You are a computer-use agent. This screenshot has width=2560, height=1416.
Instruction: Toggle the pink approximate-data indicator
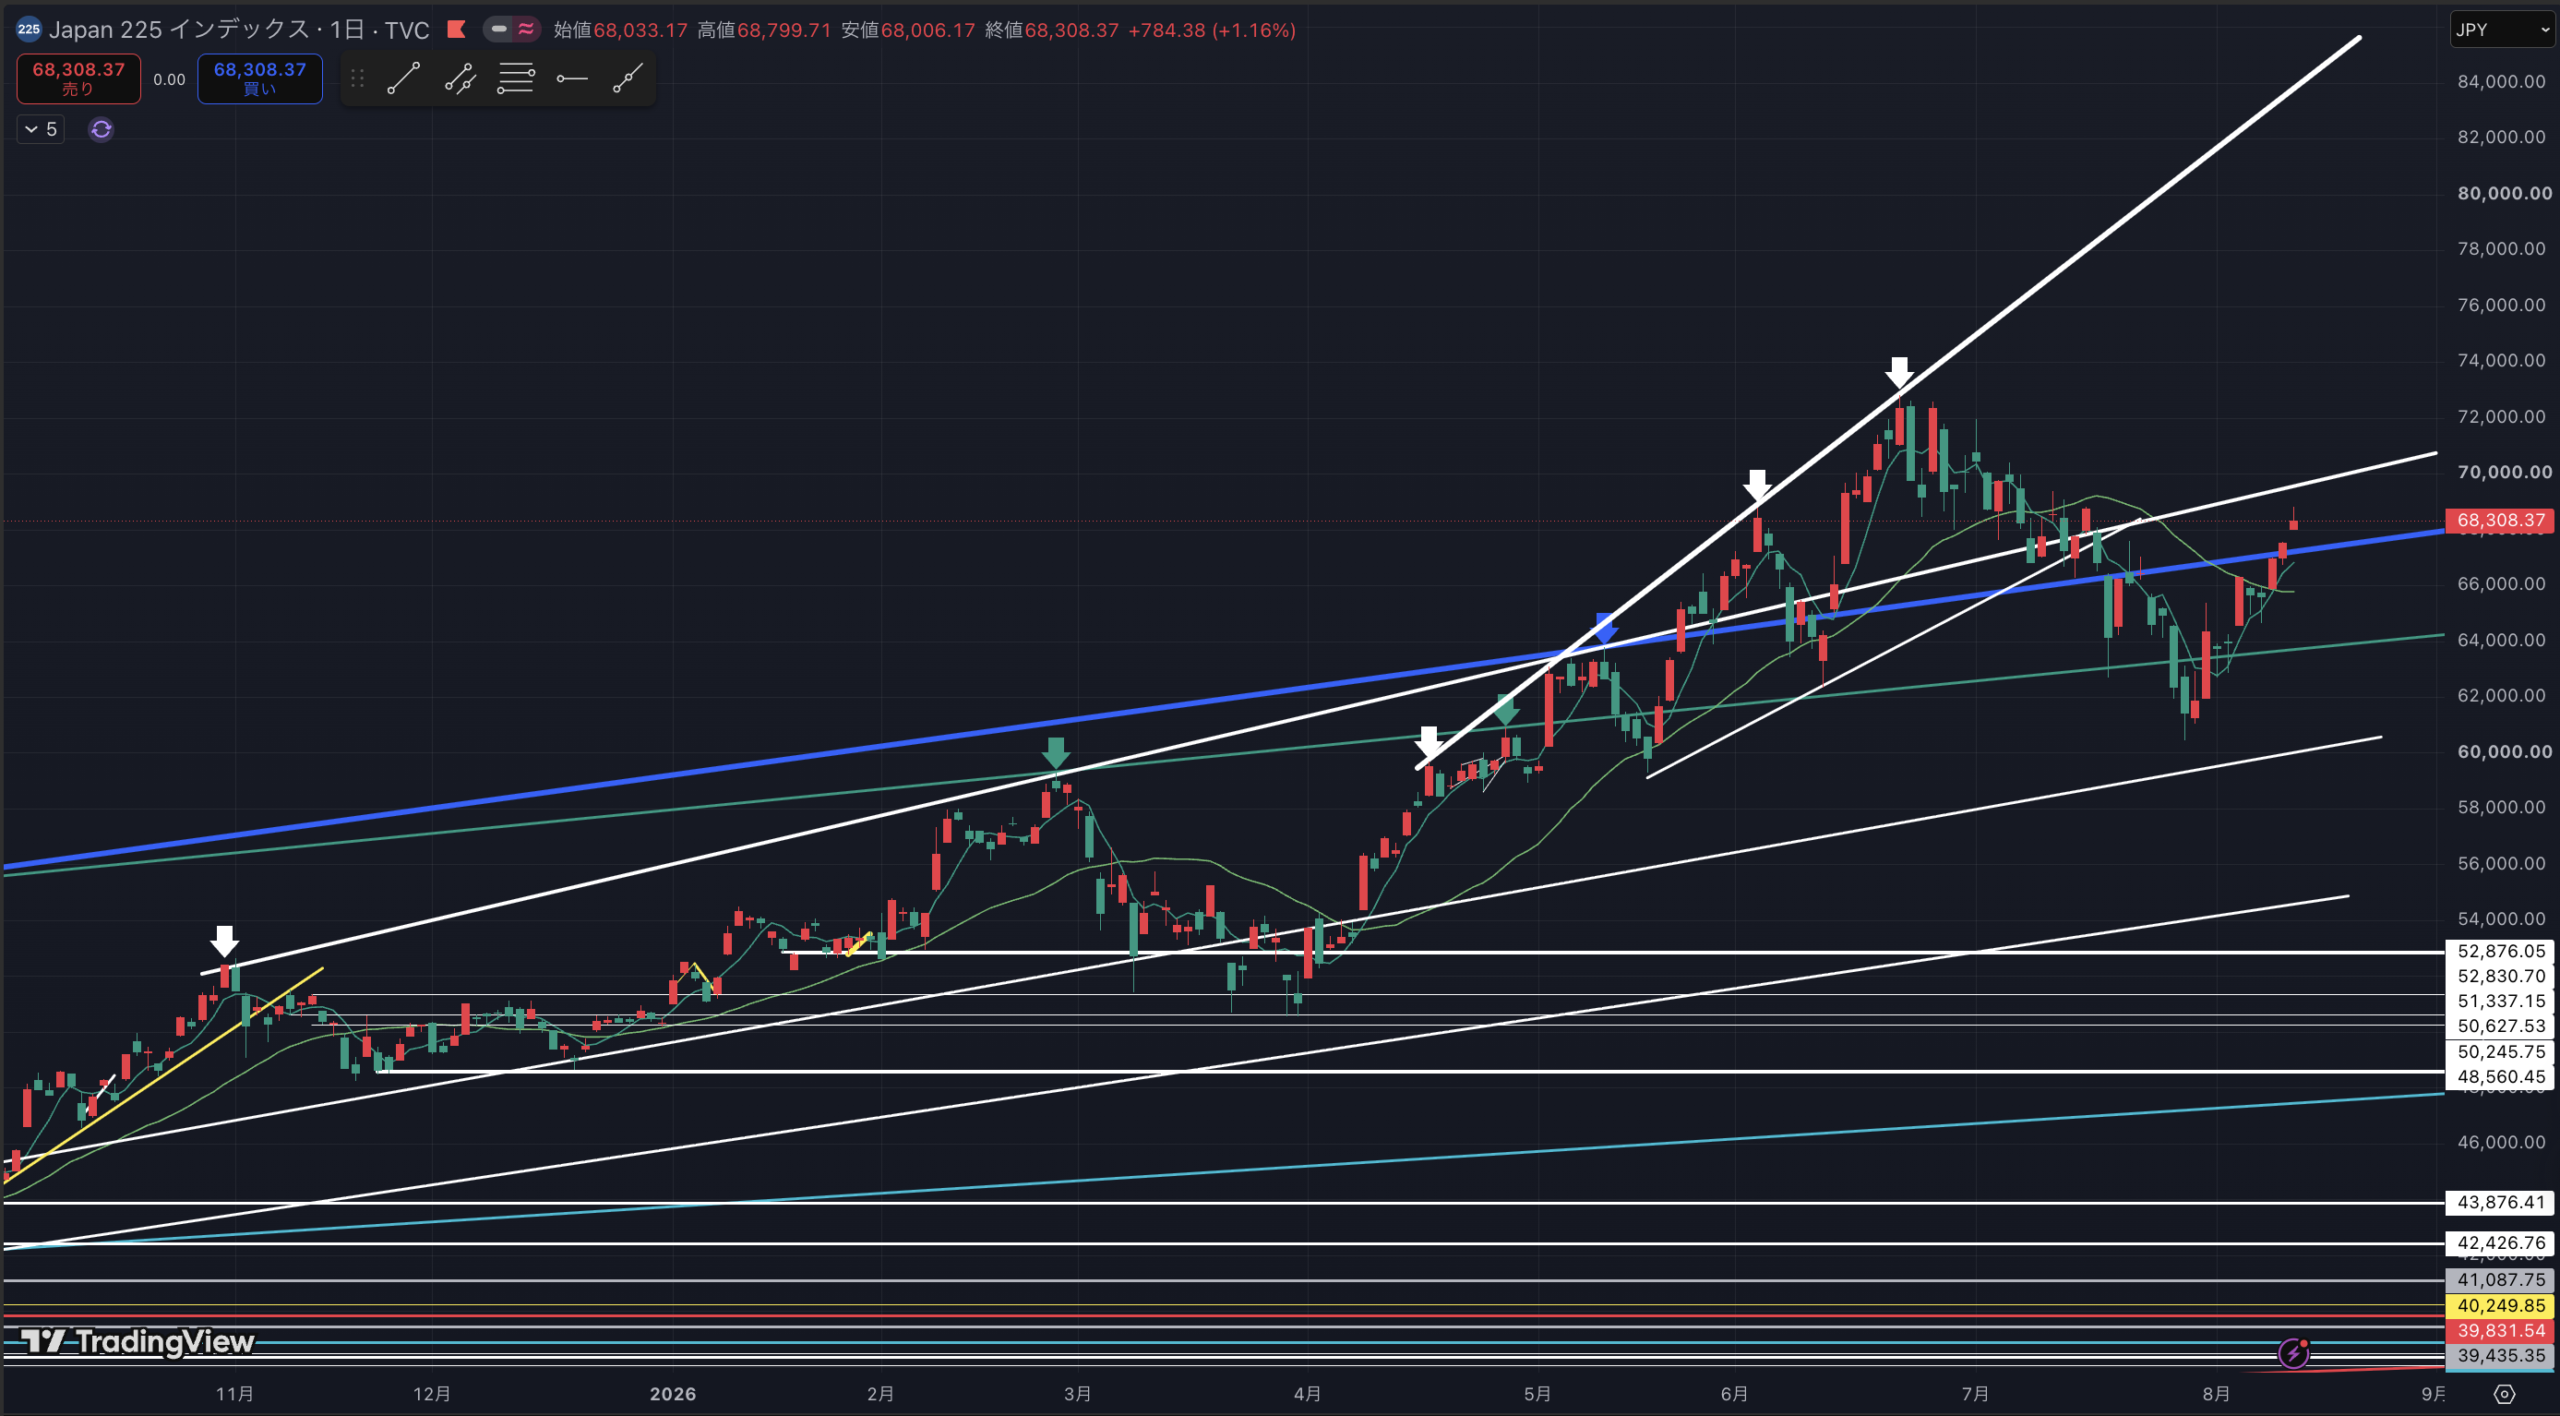click(x=526, y=29)
